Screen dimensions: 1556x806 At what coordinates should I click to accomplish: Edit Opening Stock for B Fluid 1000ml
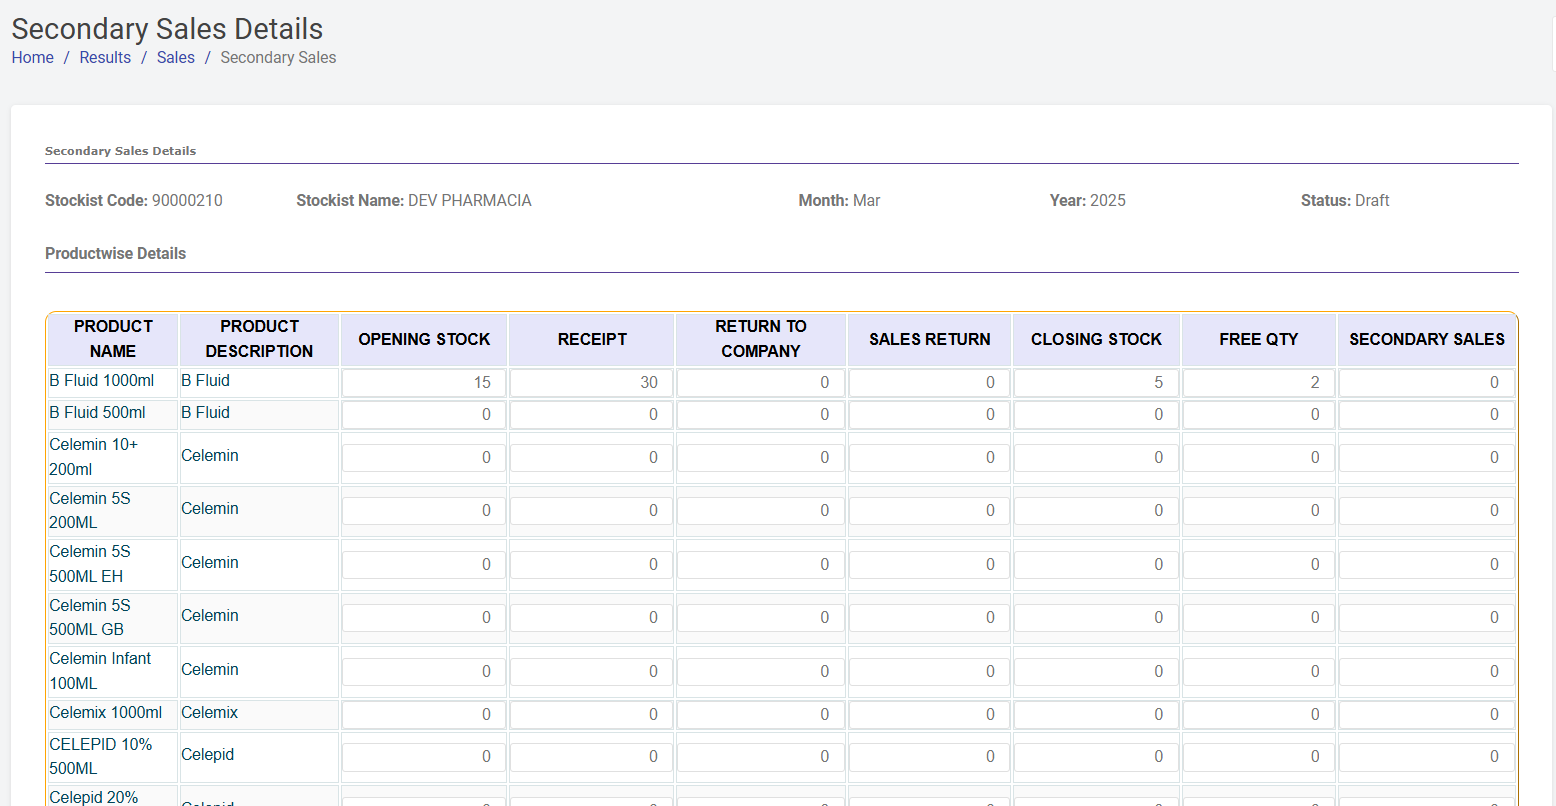[424, 383]
